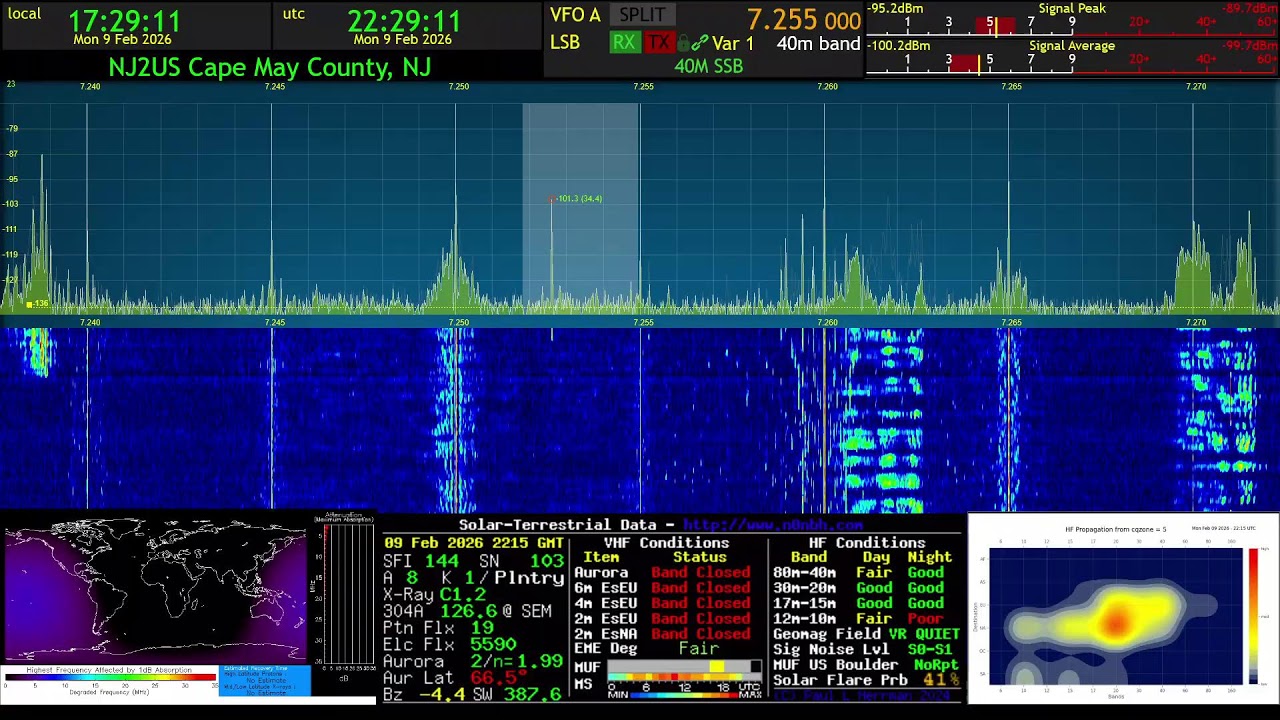
Task: Click the Sig Noise Lvl S0-S1 value
Action: (x=930, y=649)
